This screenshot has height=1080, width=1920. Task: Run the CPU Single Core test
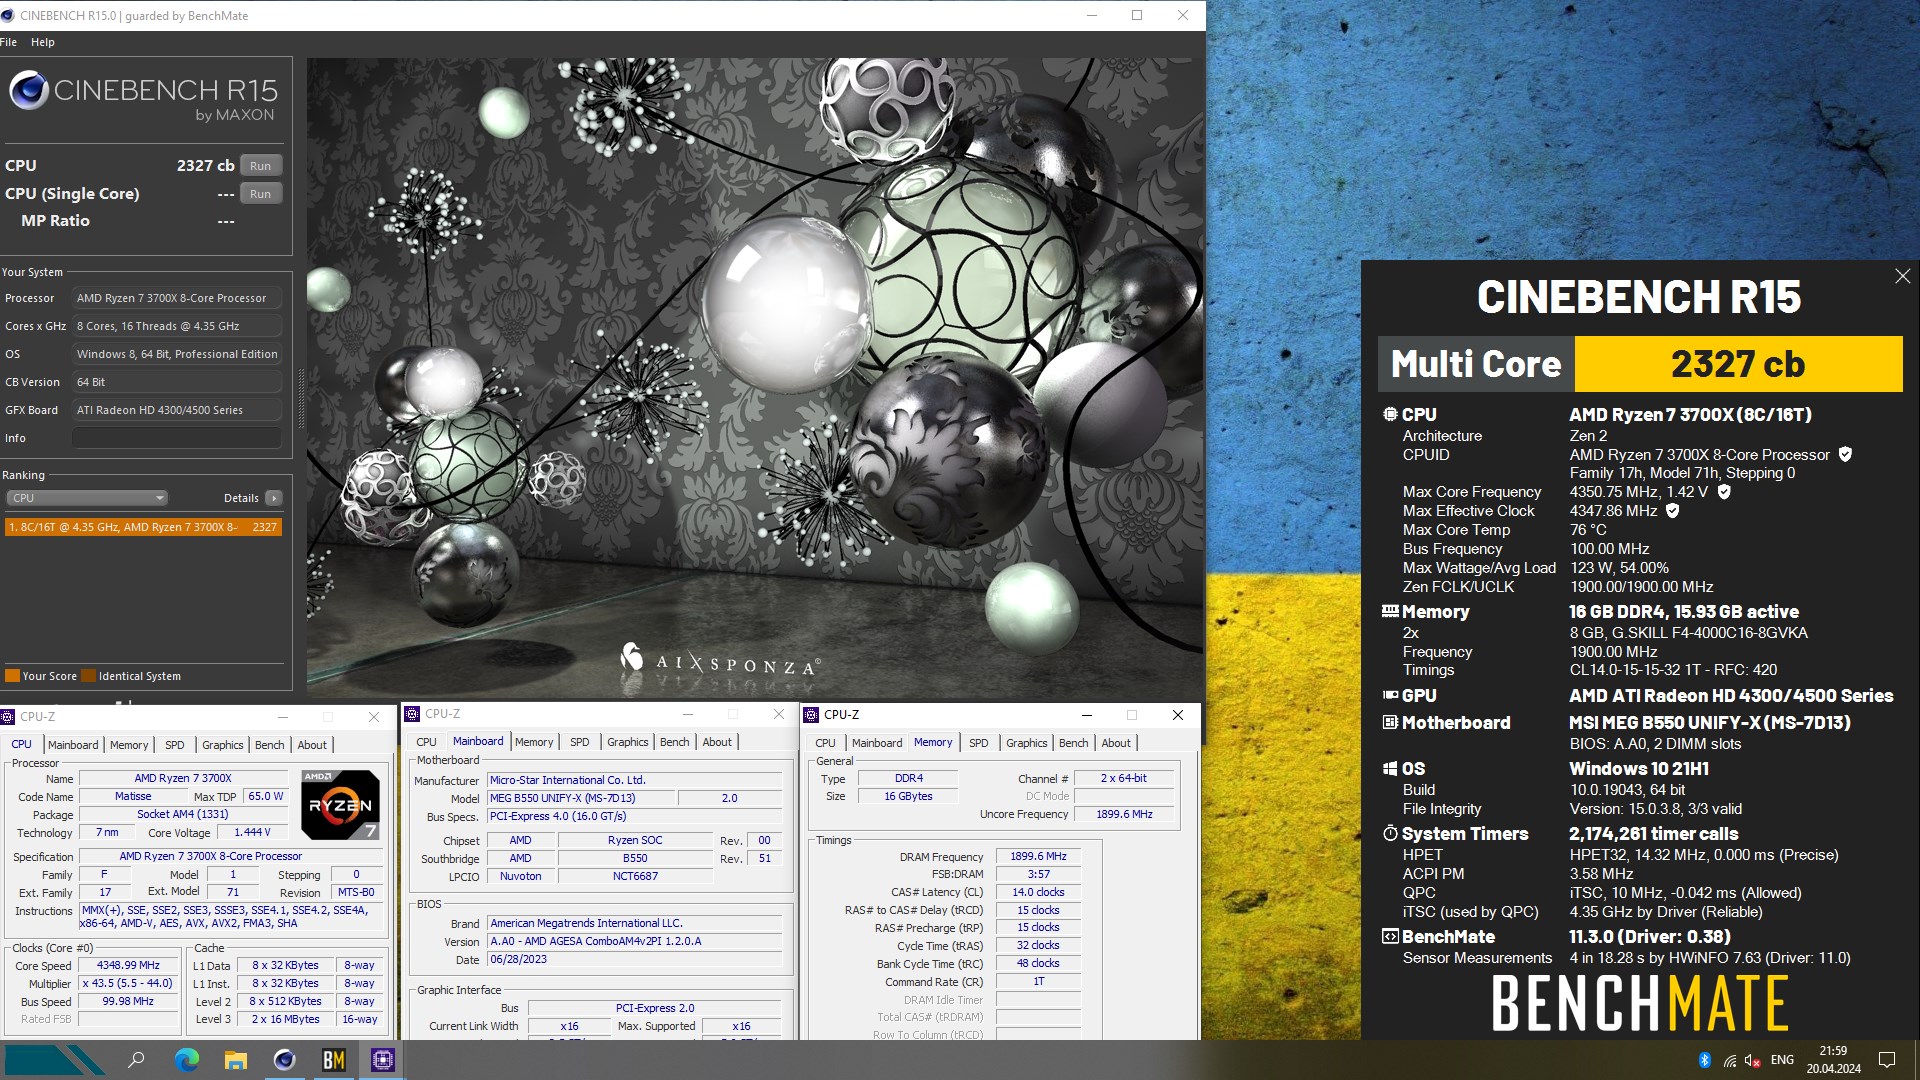(260, 194)
